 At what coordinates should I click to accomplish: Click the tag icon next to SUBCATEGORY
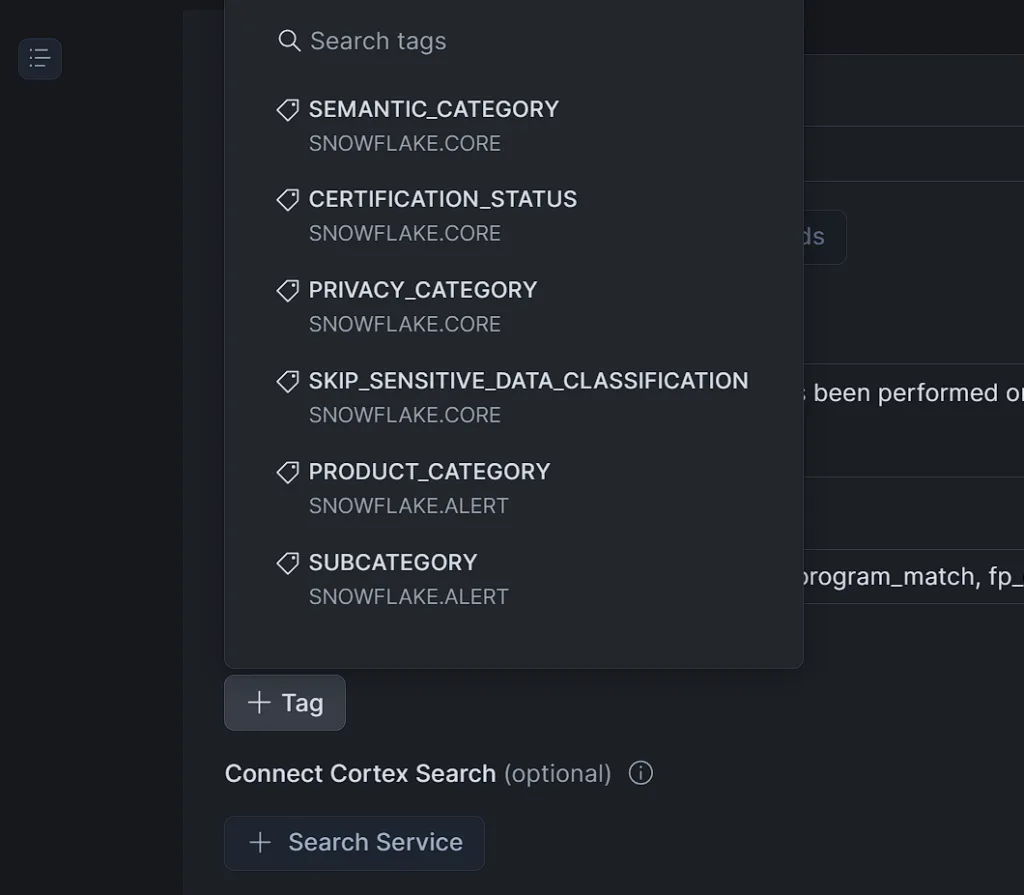pos(287,562)
